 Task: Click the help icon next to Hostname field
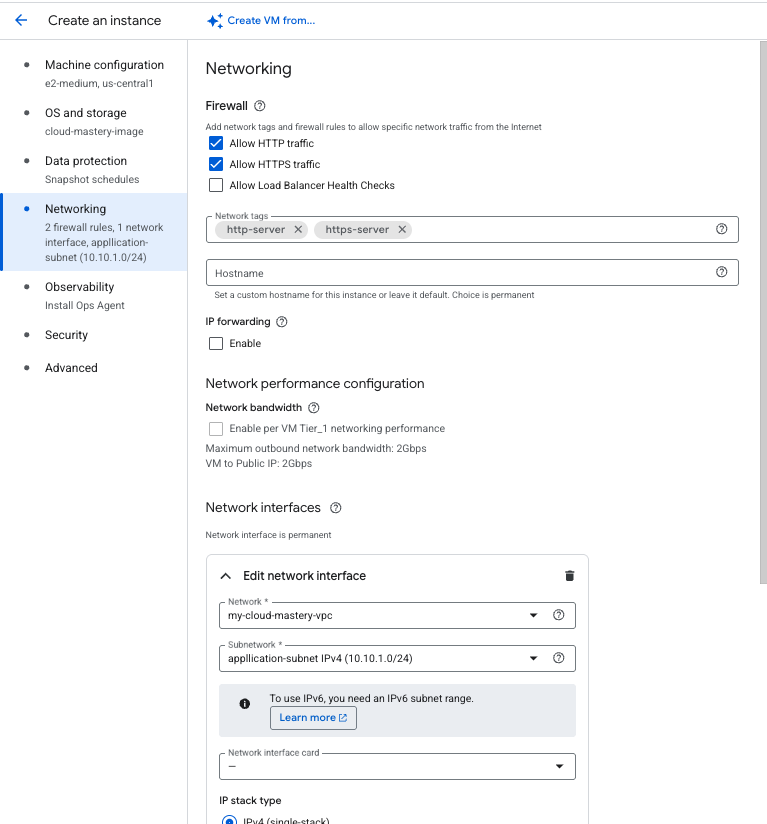pyautogui.click(x=721, y=272)
